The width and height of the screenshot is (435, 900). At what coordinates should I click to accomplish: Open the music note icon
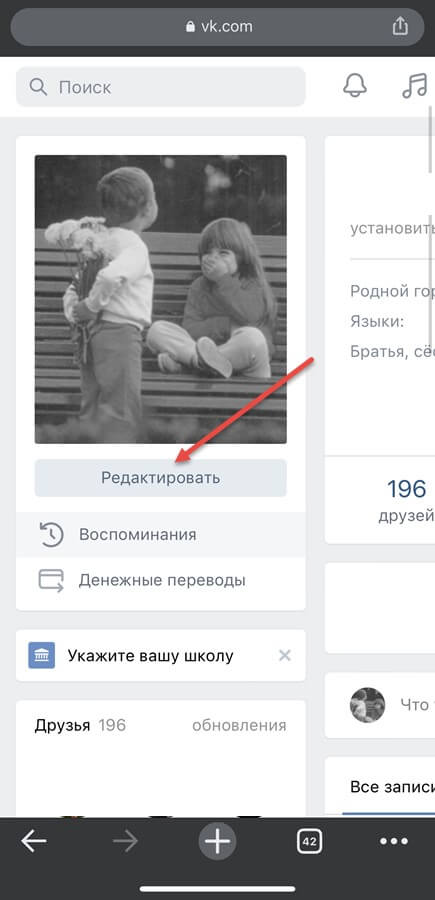(x=415, y=86)
